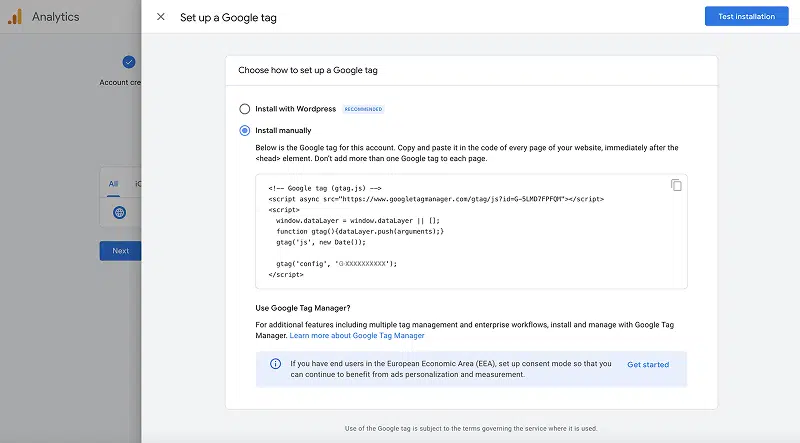
Task: Click the Next button behind the panel
Action: pyautogui.click(x=120, y=251)
